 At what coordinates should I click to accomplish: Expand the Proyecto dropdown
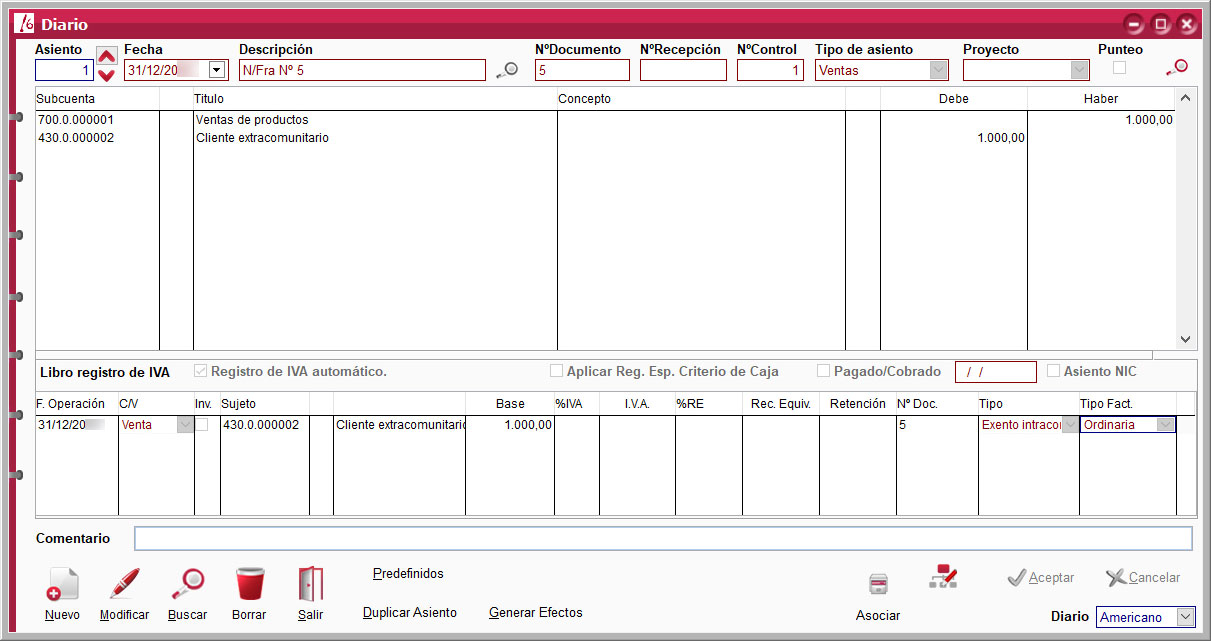[x=1079, y=70]
